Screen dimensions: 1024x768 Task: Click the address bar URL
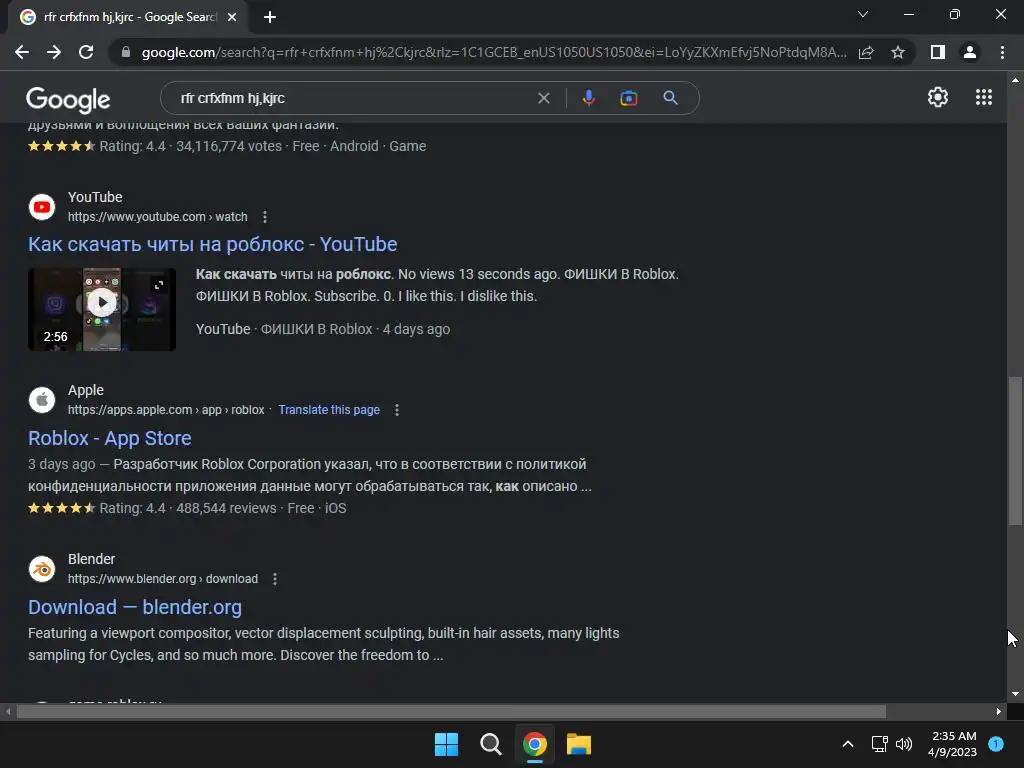494,52
